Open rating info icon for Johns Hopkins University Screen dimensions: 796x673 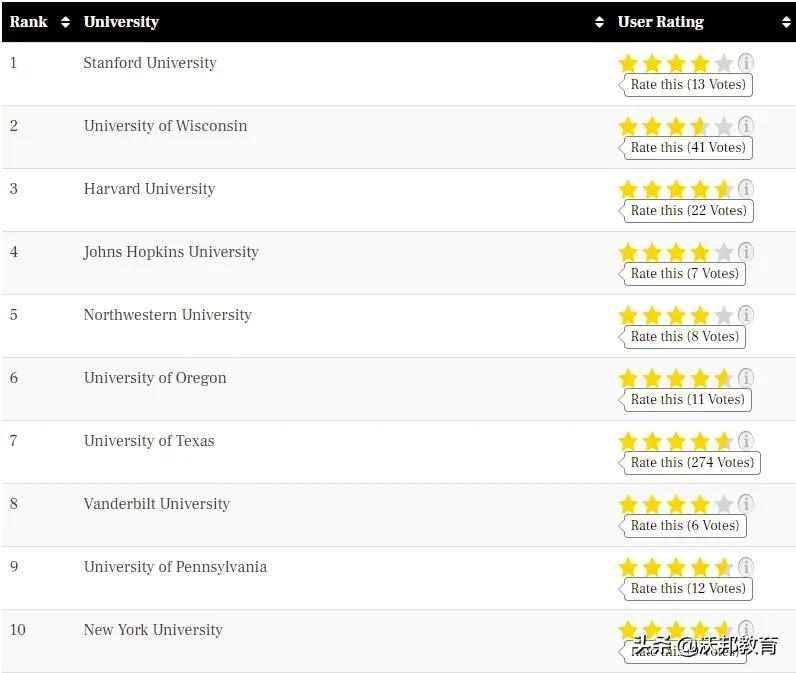point(746,252)
